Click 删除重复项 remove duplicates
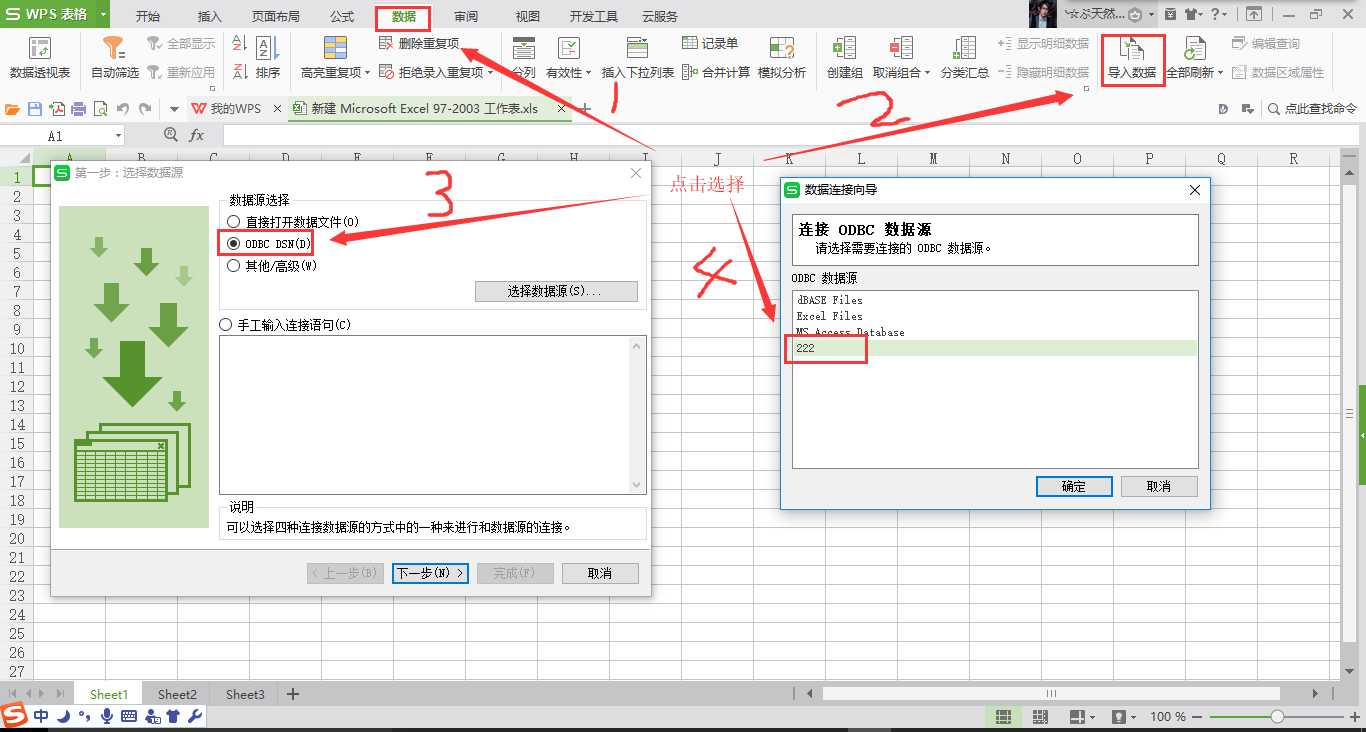1366x732 pixels. point(419,44)
